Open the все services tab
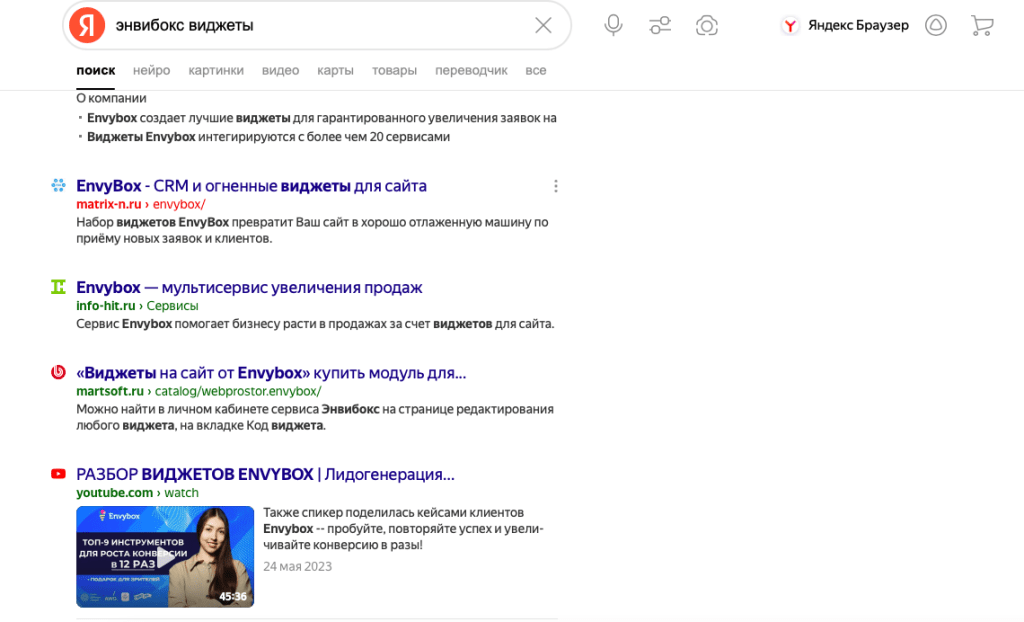The image size is (1024, 622). pyautogui.click(x=536, y=71)
